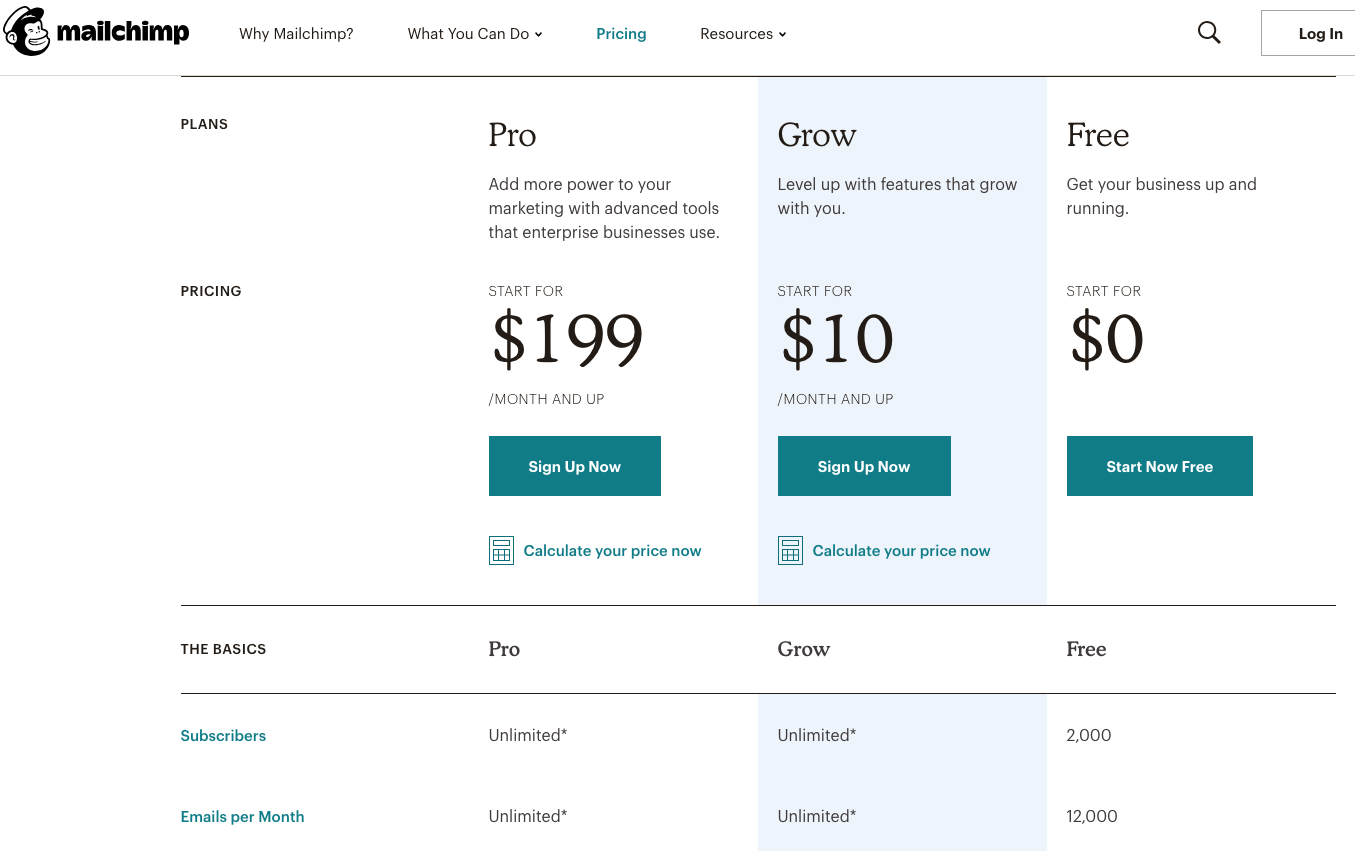Click the Emails per Month link

[242, 817]
